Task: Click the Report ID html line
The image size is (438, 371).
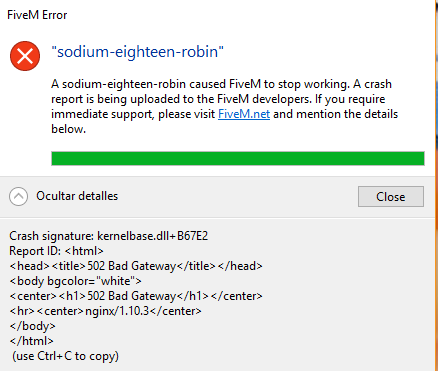Action: click(56, 251)
